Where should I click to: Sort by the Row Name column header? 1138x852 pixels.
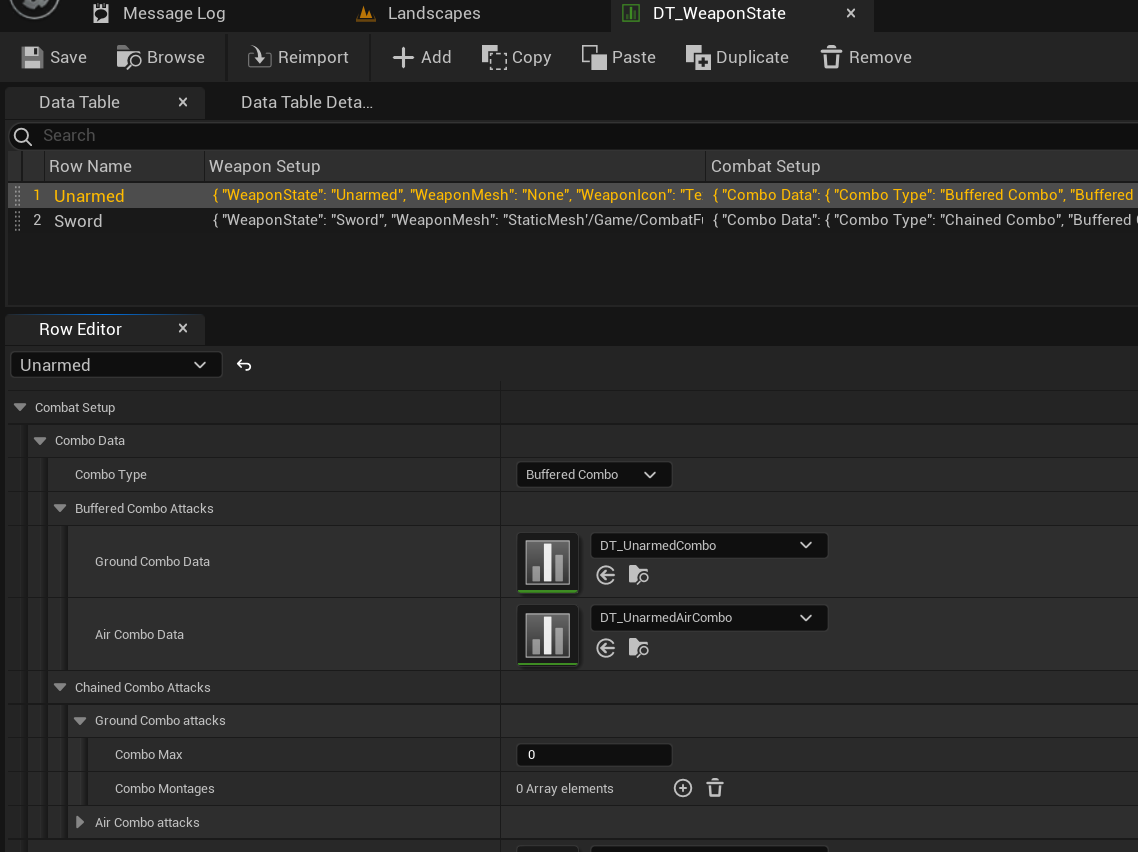click(124, 166)
